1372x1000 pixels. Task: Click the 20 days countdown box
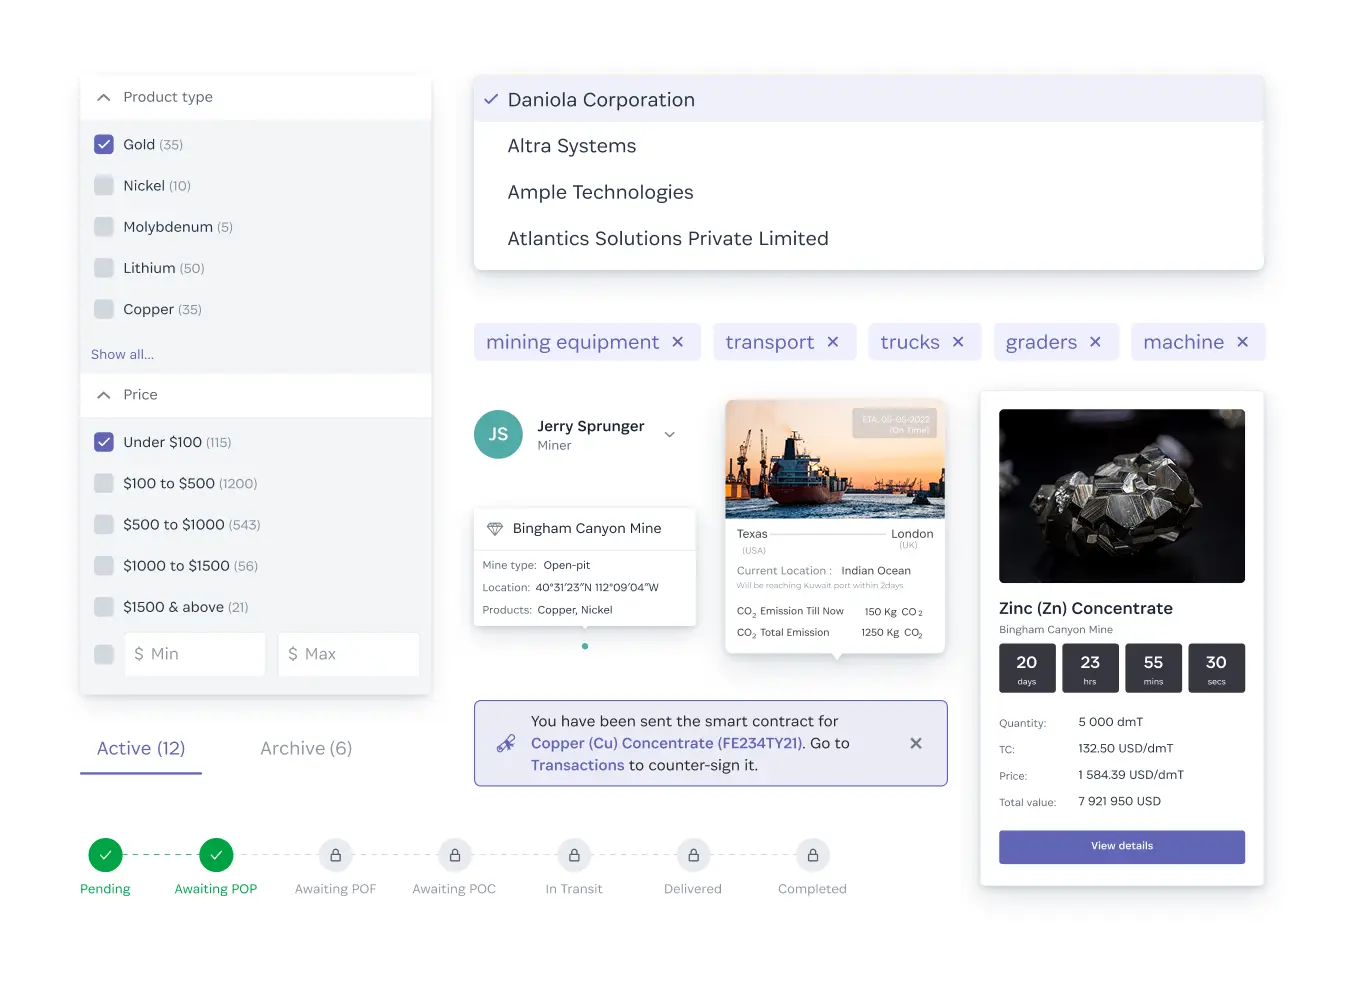[x=1027, y=668]
